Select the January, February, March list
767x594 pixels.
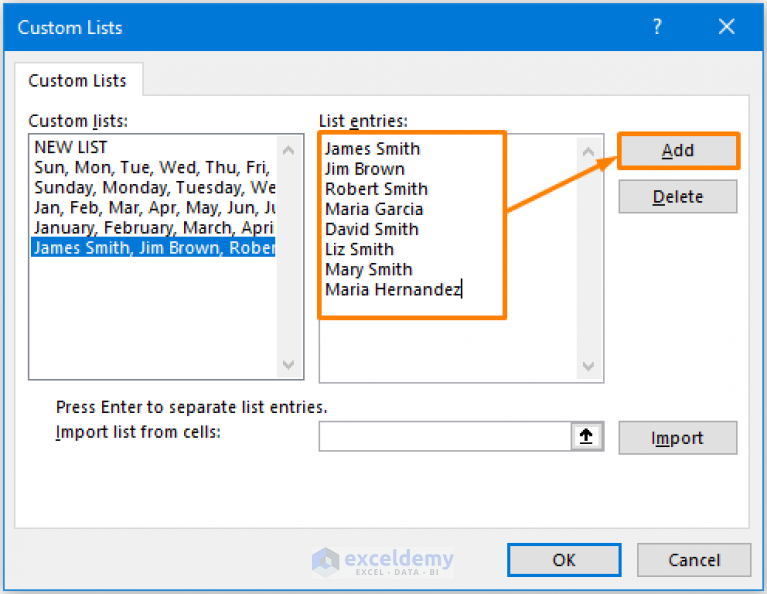154,228
